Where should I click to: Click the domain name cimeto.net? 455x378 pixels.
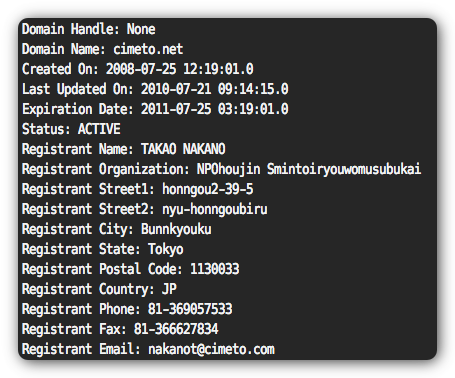pyautogui.click(x=148, y=49)
